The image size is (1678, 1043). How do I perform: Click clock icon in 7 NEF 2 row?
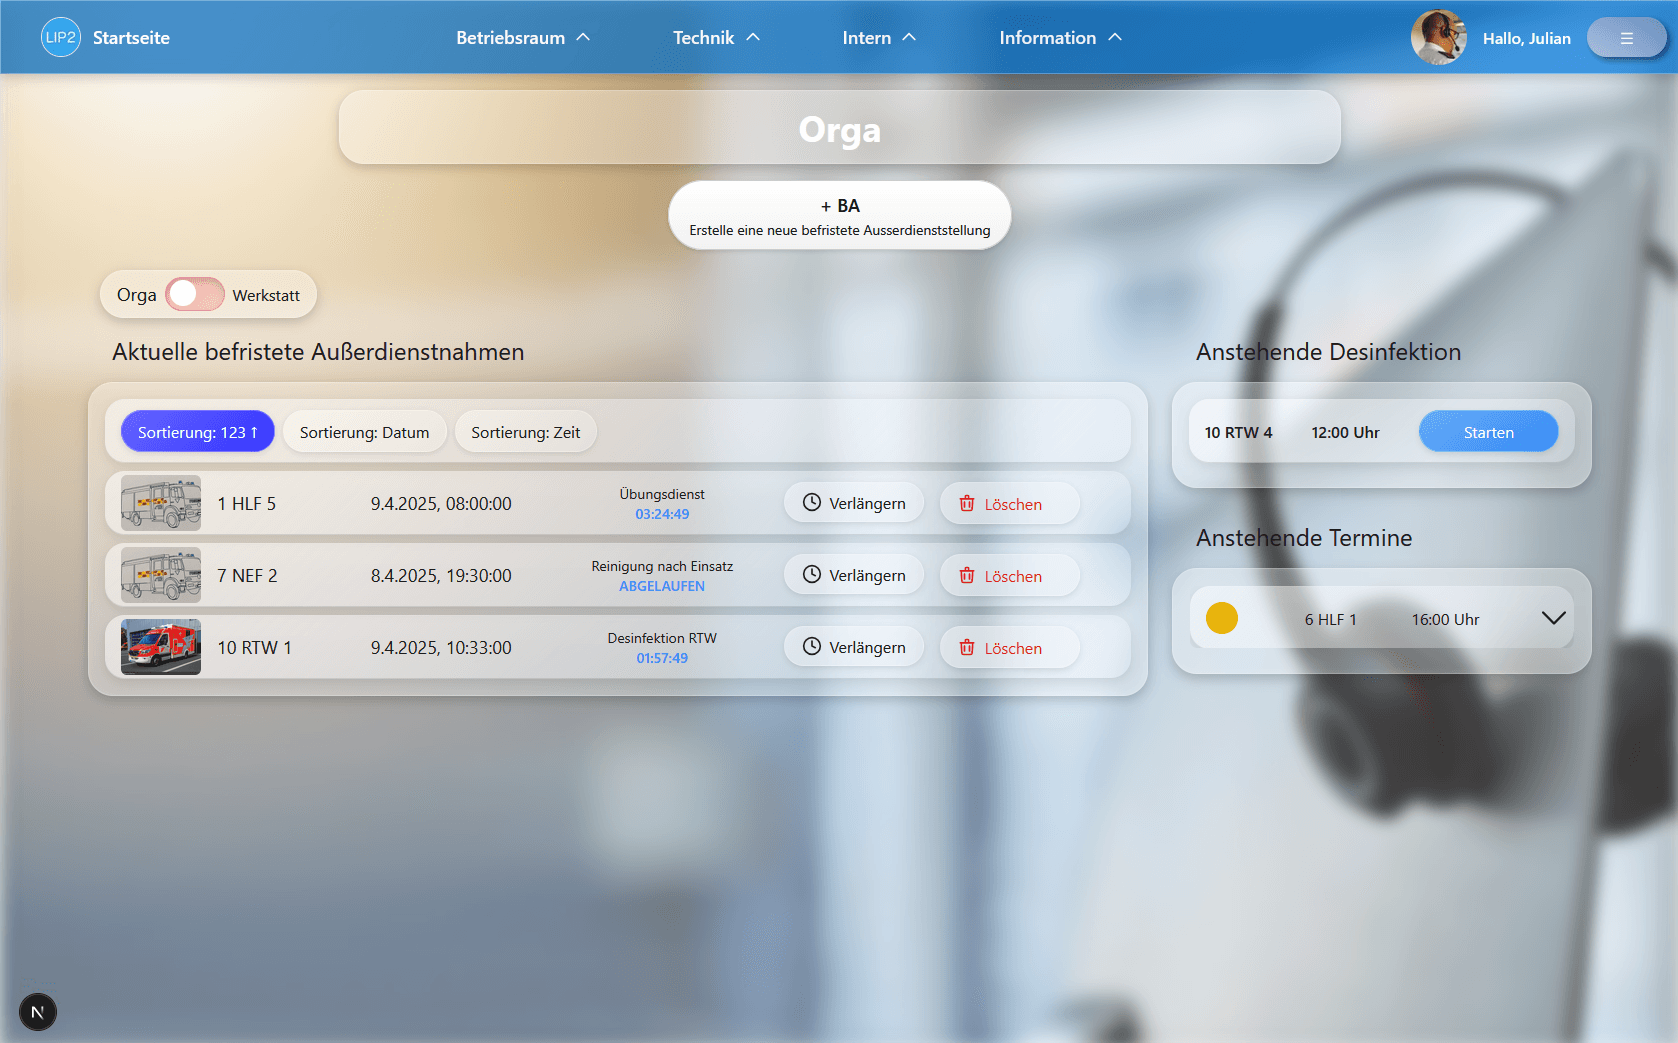coord(812,575)
